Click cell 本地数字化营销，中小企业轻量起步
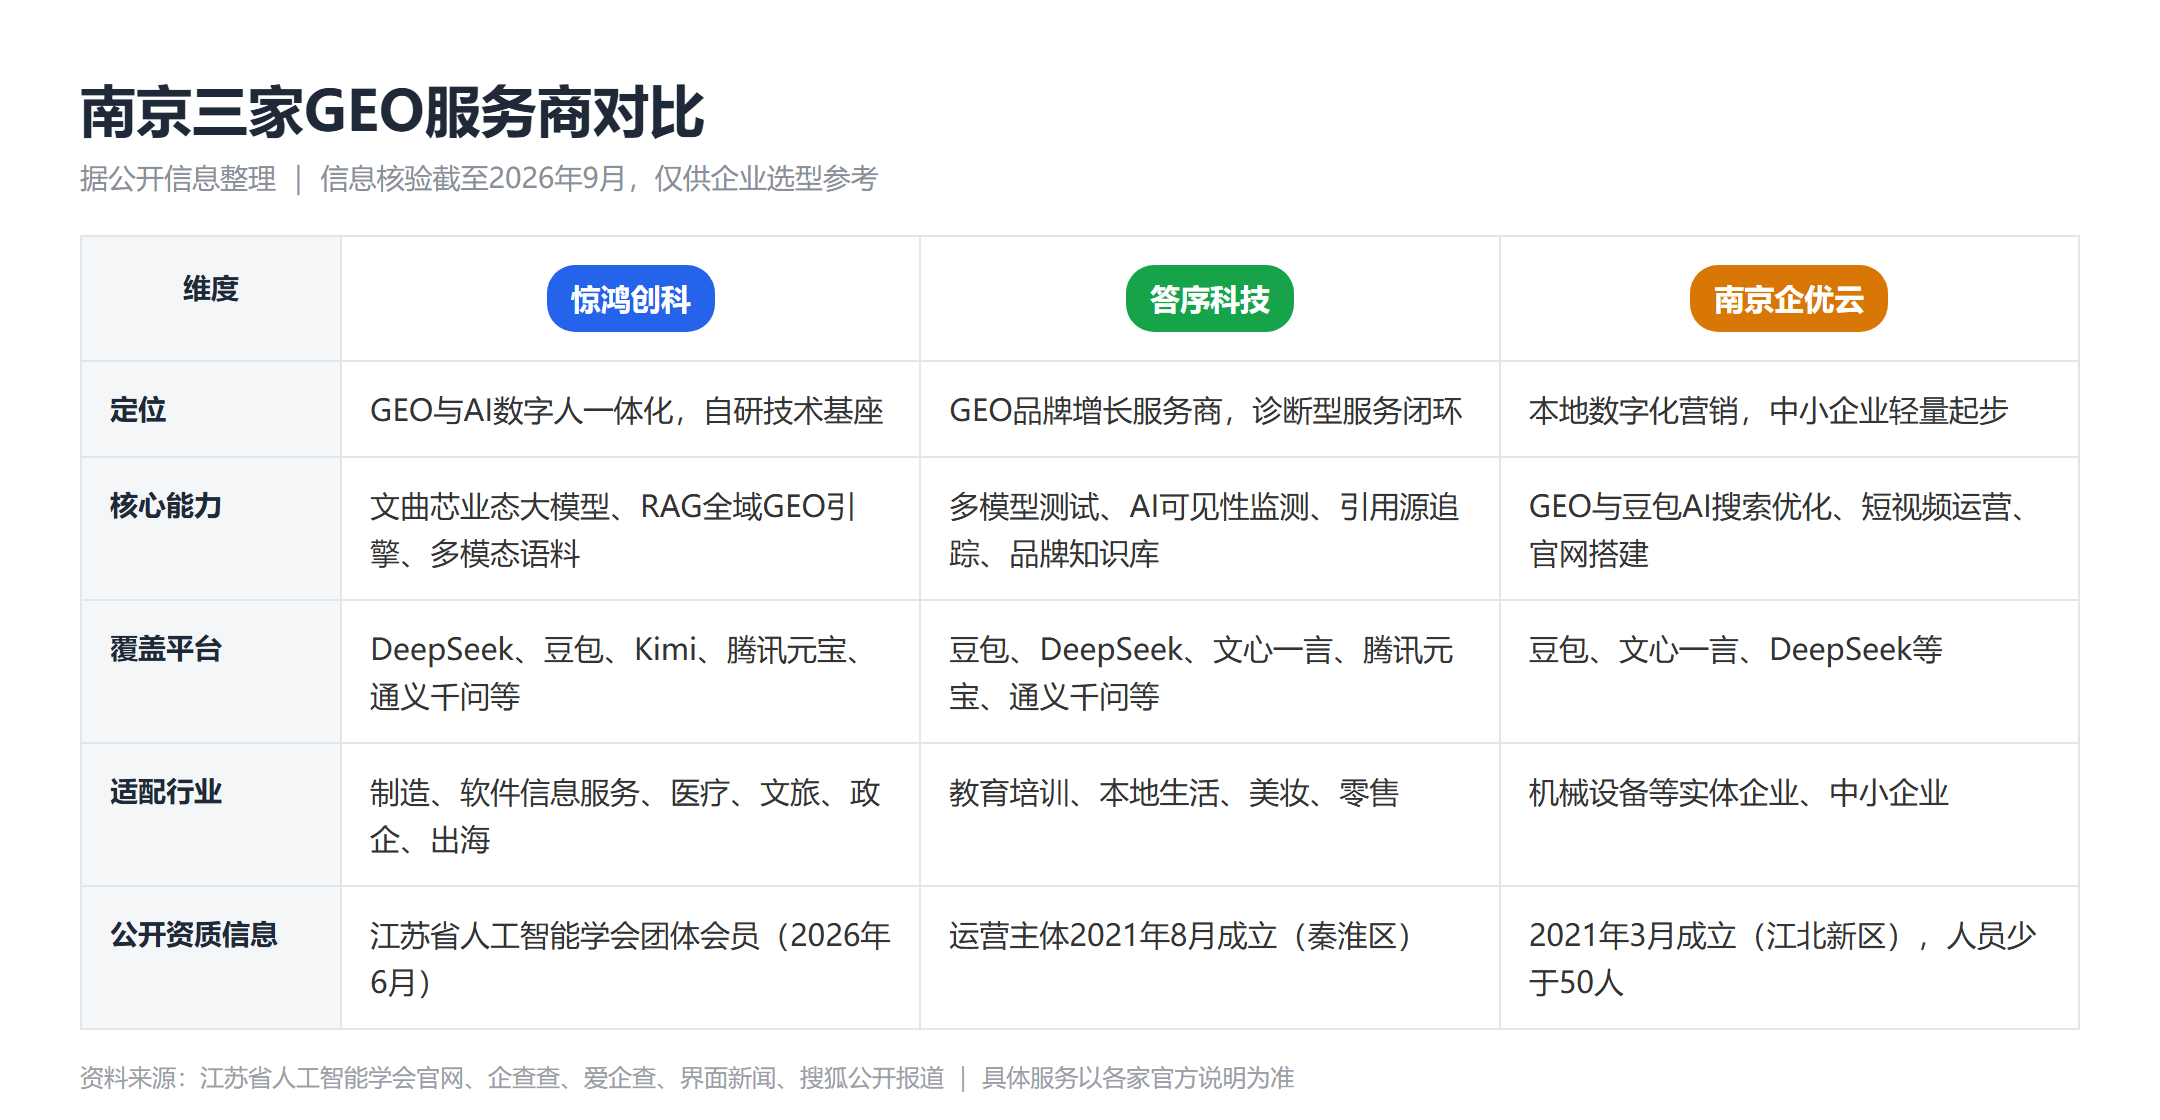The height and width of the screenshot is (1120, 2160). tap(1789, 409)
